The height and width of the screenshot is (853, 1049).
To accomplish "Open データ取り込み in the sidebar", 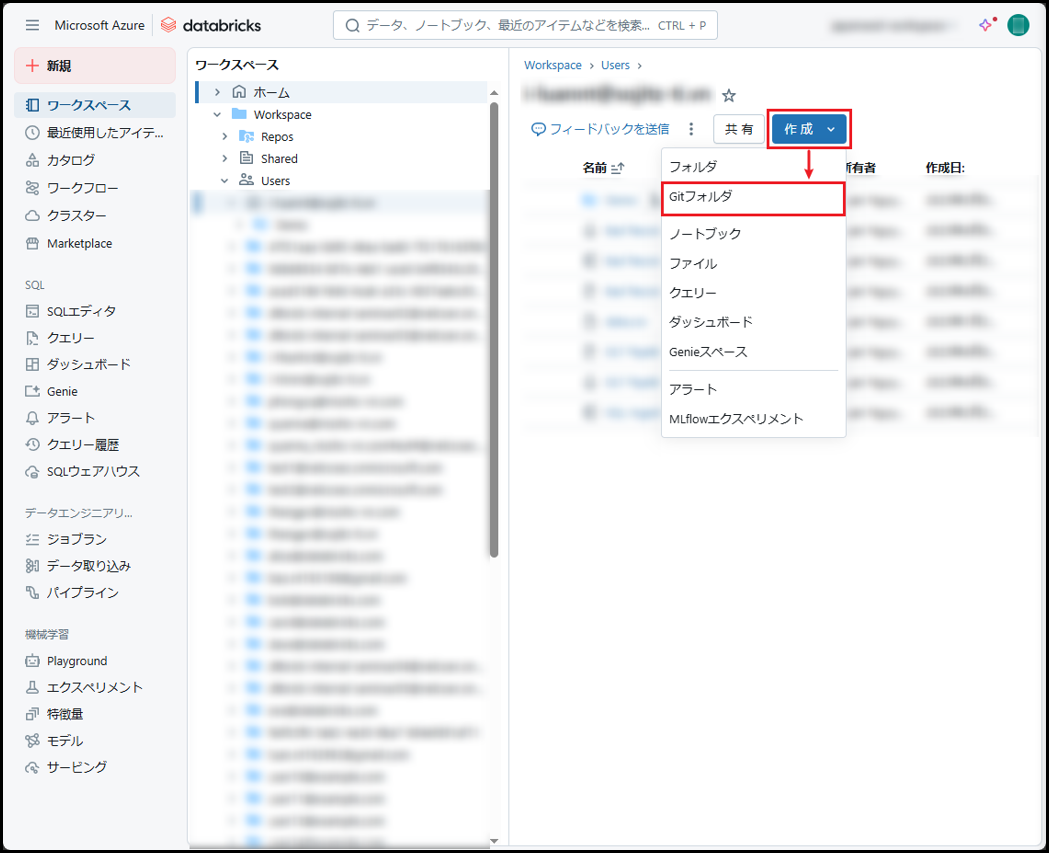I will (x=95, y=566).
